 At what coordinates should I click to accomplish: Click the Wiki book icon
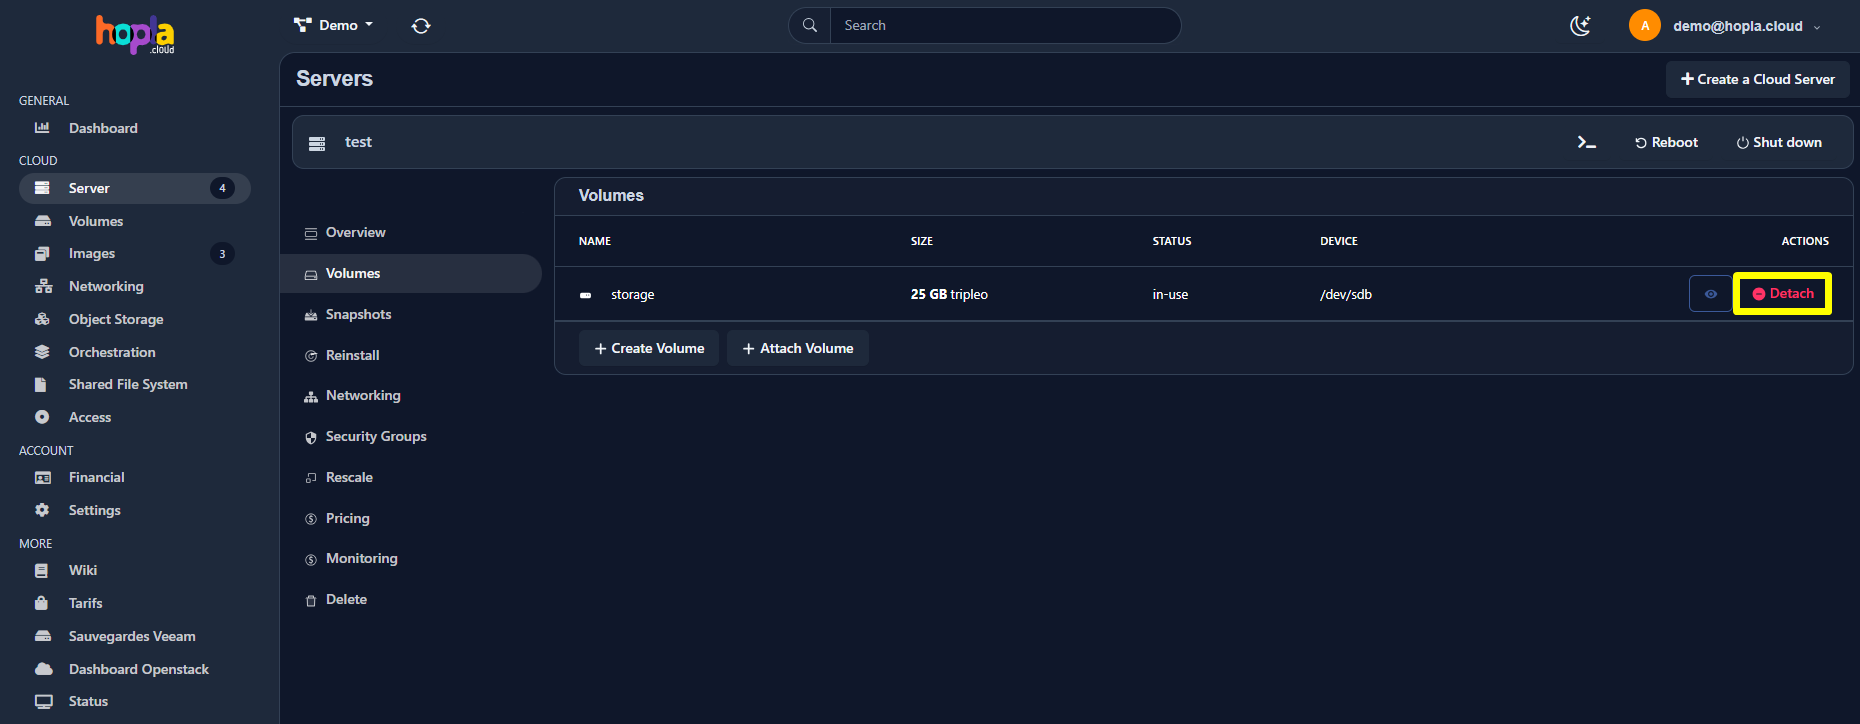pos(41,570)
